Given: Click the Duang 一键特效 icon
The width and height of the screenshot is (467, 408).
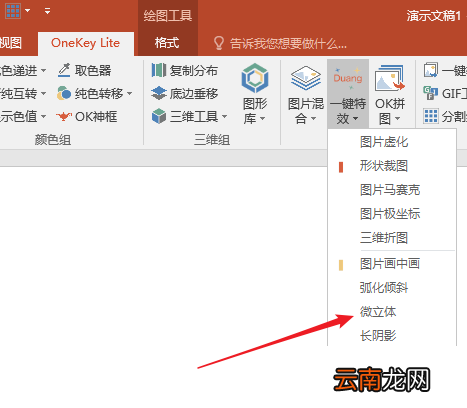Looking at the screenshot, I should point(348,78).
